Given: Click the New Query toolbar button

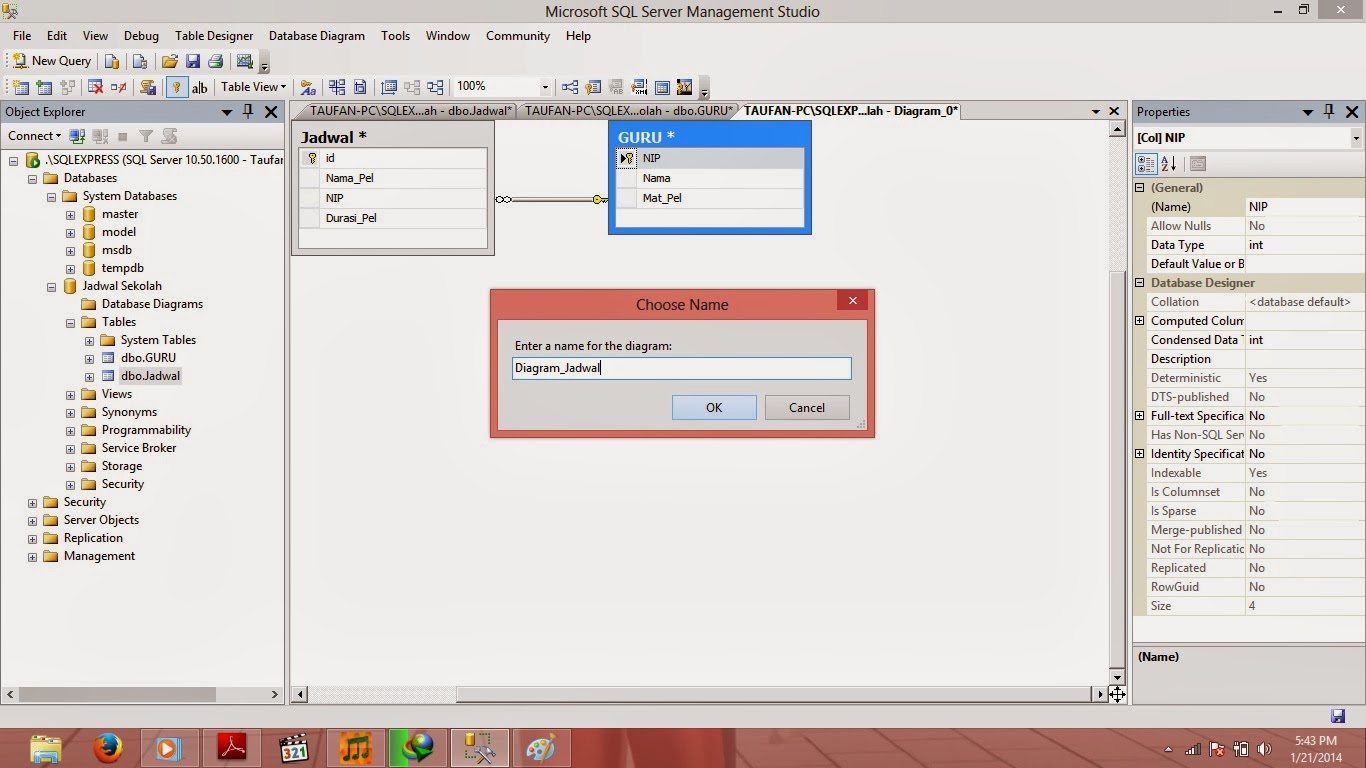Looking at the screenshot, I should (x=51, y=61).
